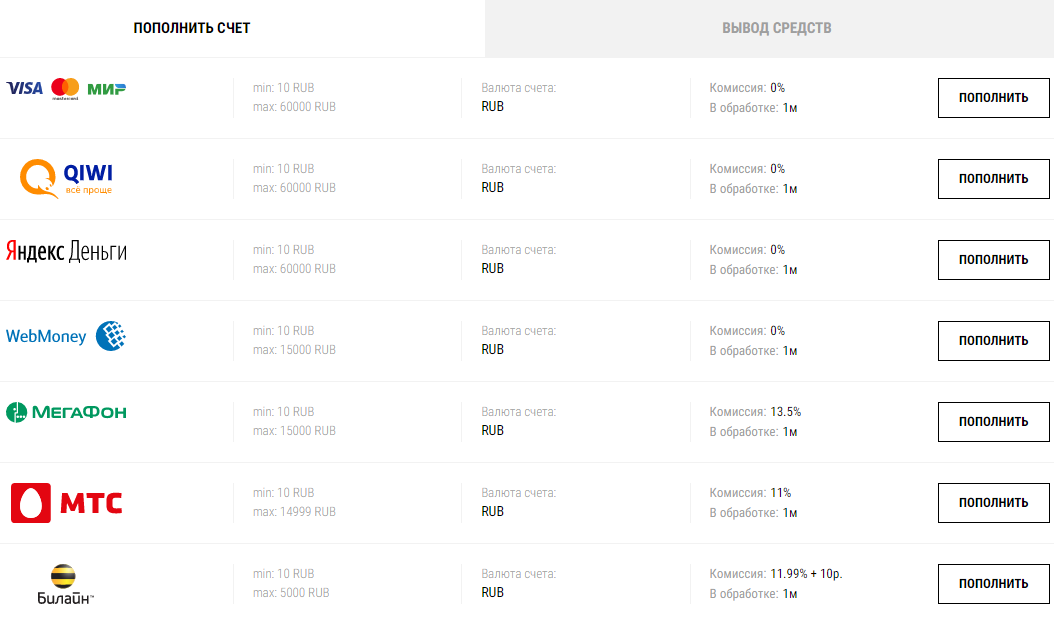Pick the МегаФон logo
1054x623 pixels.
click(x=67, y=412)
